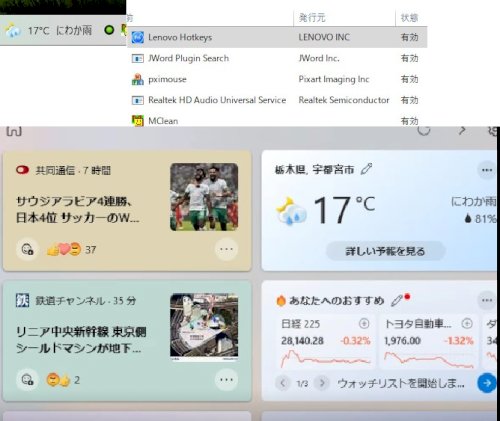Viewport: 500px width, 421px height.
Task: Open the サウジアラビア4連勝 headline
Action: tap(78, 210)
